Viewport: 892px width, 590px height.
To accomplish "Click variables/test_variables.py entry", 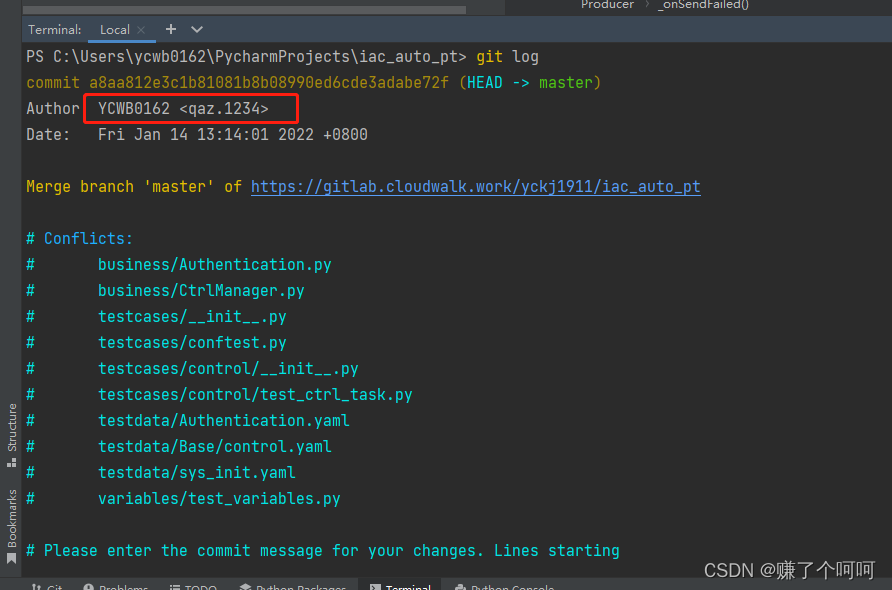I will (x=219, y=498).
